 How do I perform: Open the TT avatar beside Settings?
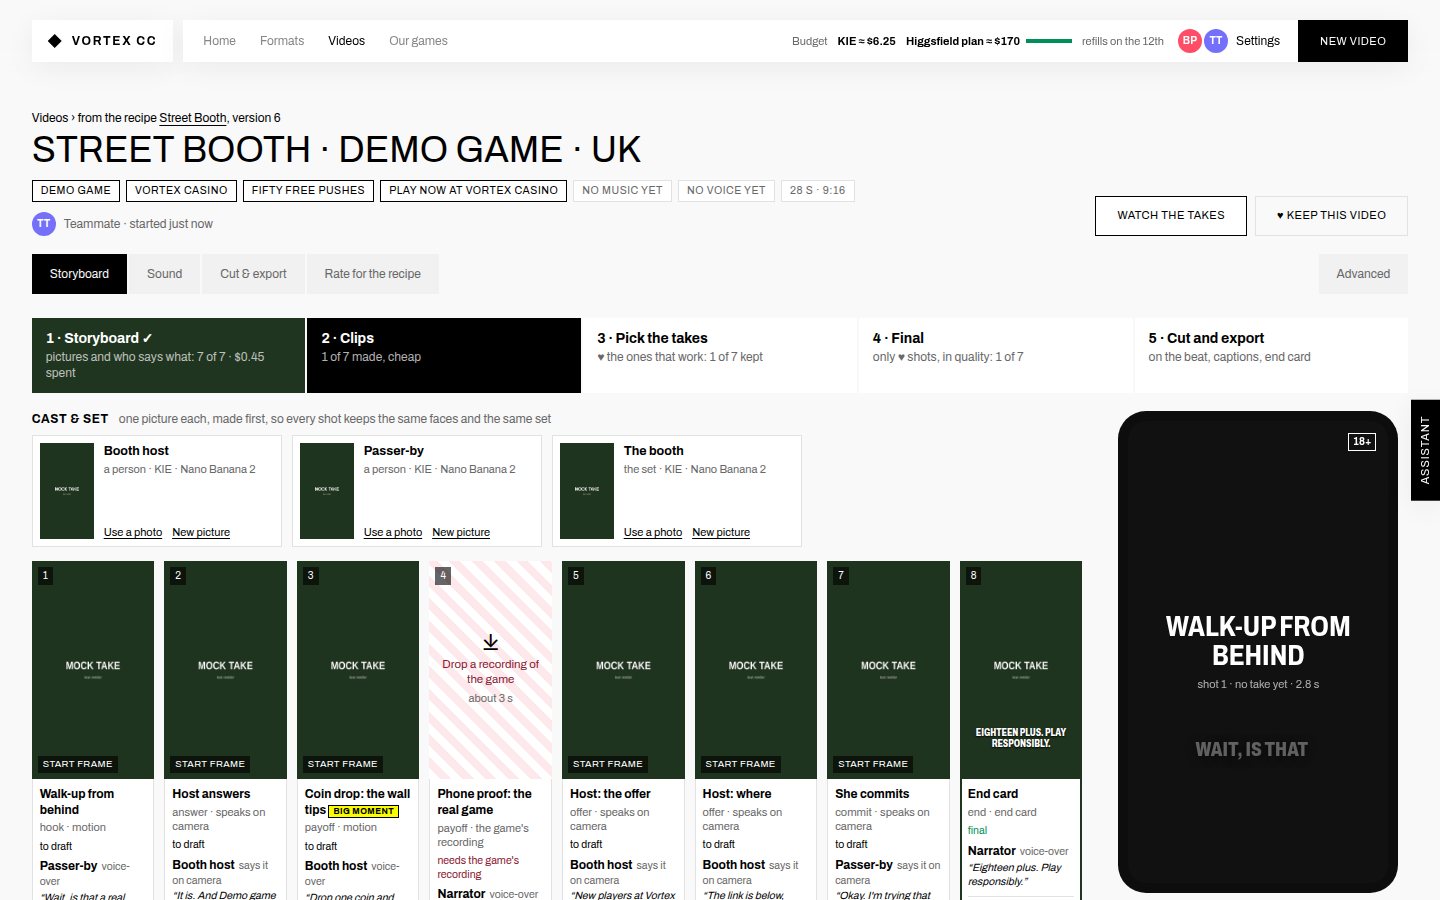pos(1216,41)
